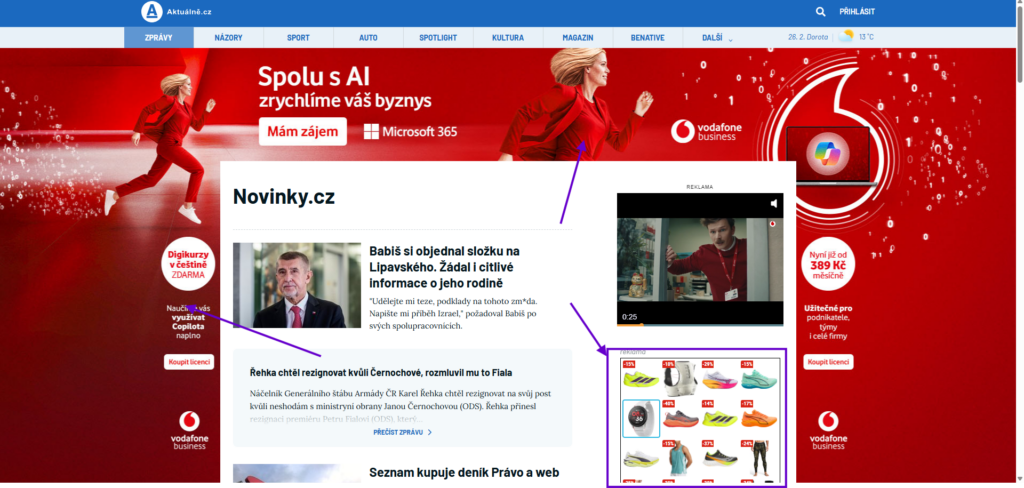Go to the Sport section

[x=298, y=38]
